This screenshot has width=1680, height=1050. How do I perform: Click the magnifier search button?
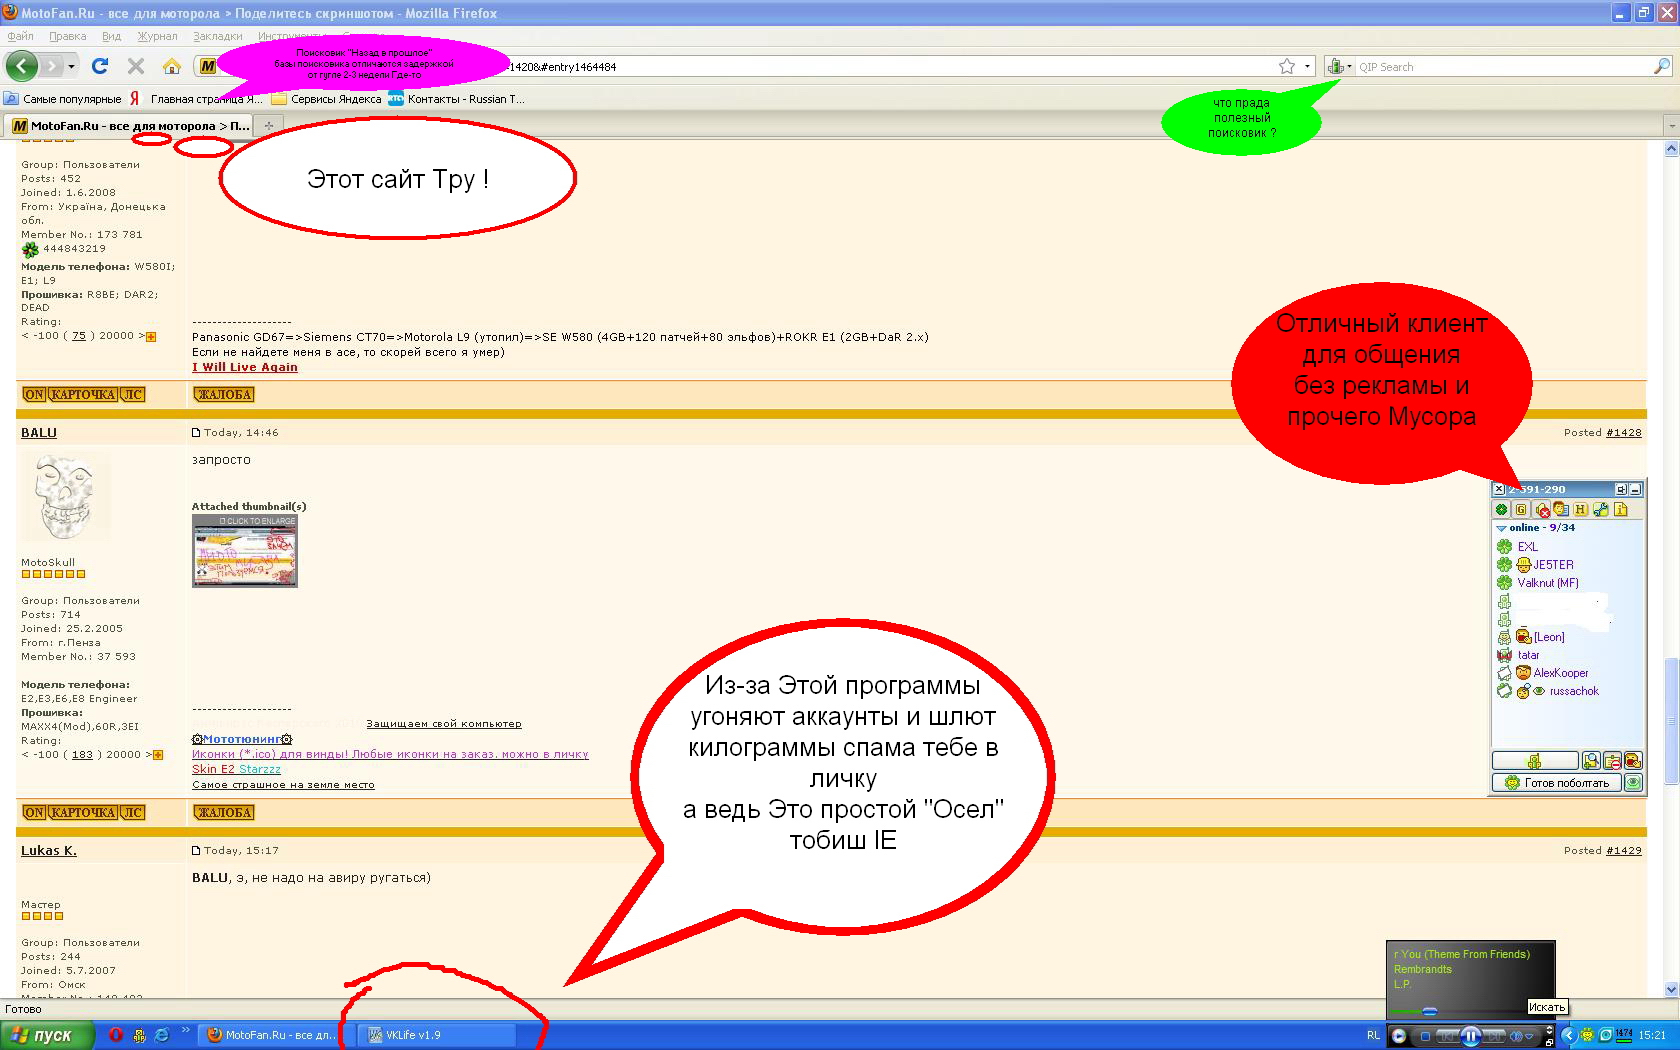click(x=1662, y=66)
